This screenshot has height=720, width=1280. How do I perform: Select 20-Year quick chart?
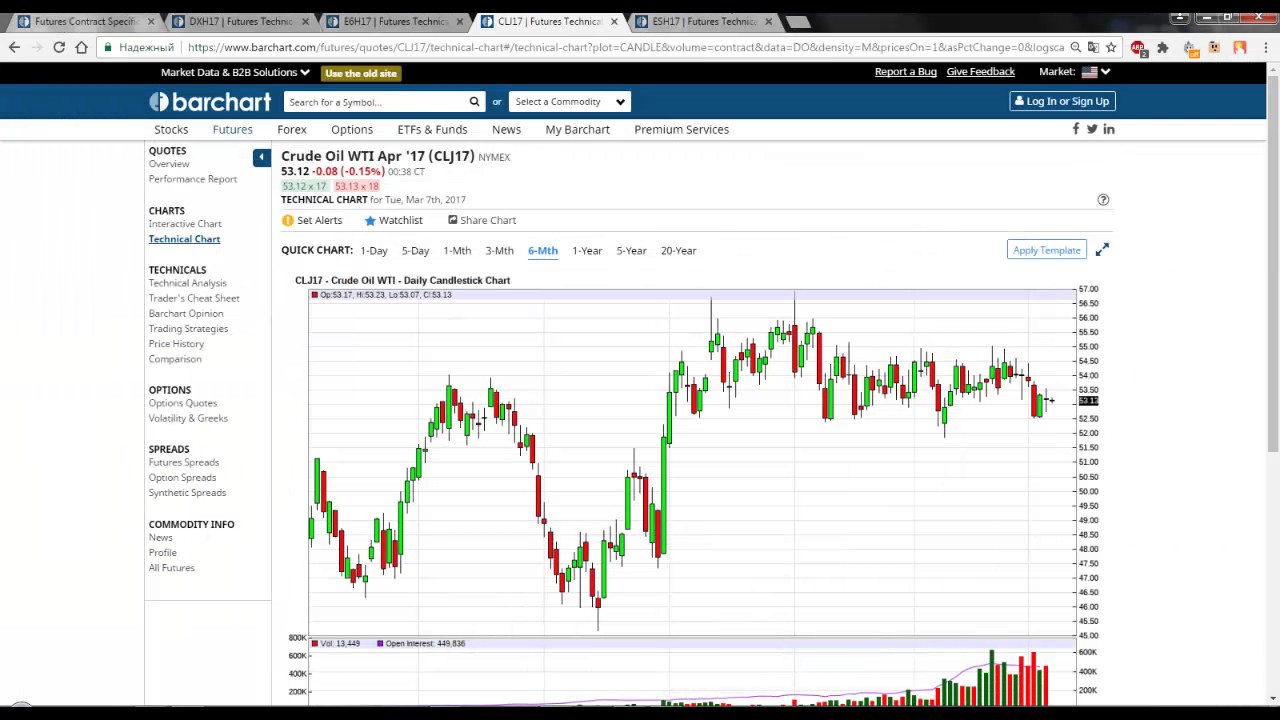click(x=678, y=251)
